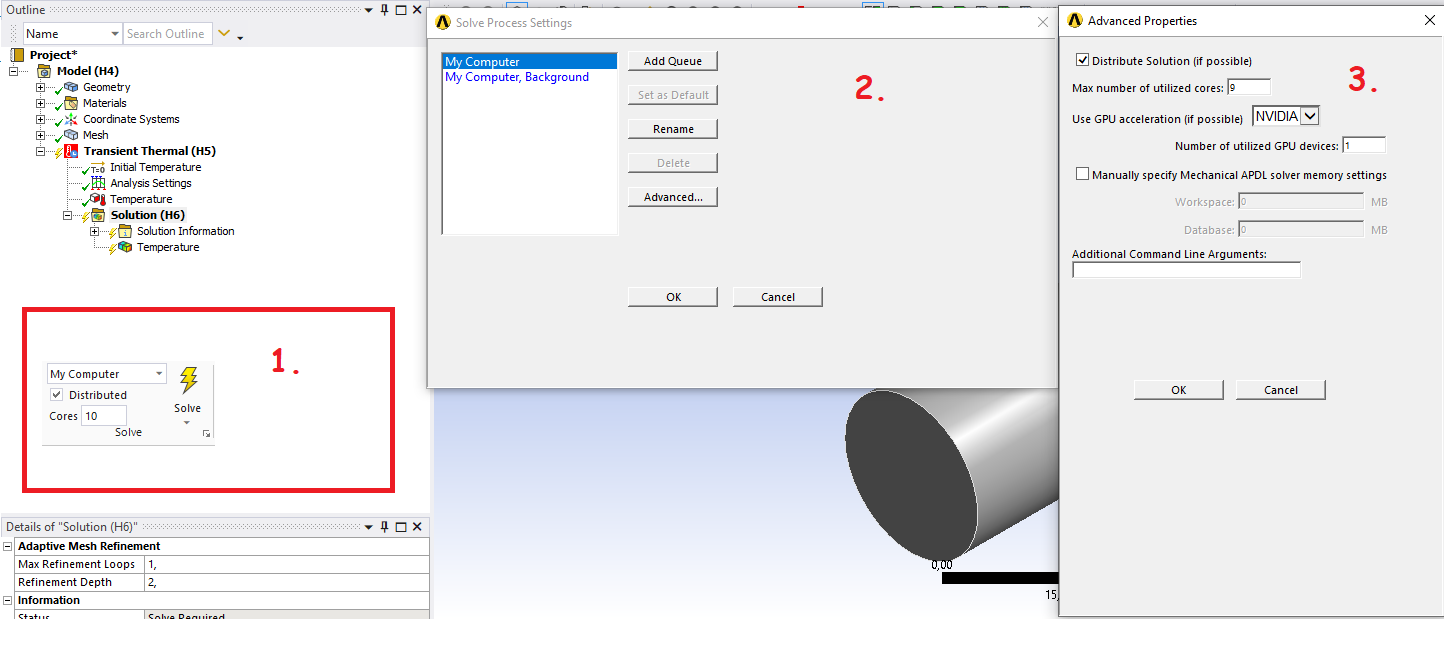Image resolution: width=1444 pixels, height=652 pixels.
Task: Open the NVIDIA GPU acceleration dropdown
Action: (x=1311, y=115)
